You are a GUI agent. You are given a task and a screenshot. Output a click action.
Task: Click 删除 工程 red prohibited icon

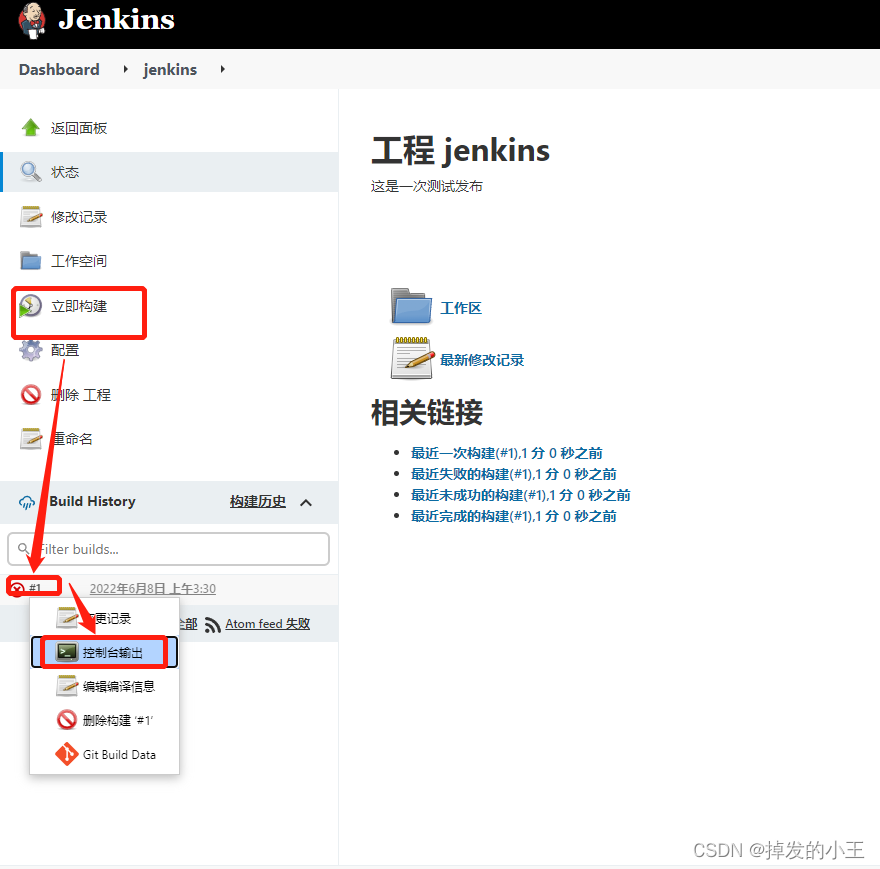30,395
